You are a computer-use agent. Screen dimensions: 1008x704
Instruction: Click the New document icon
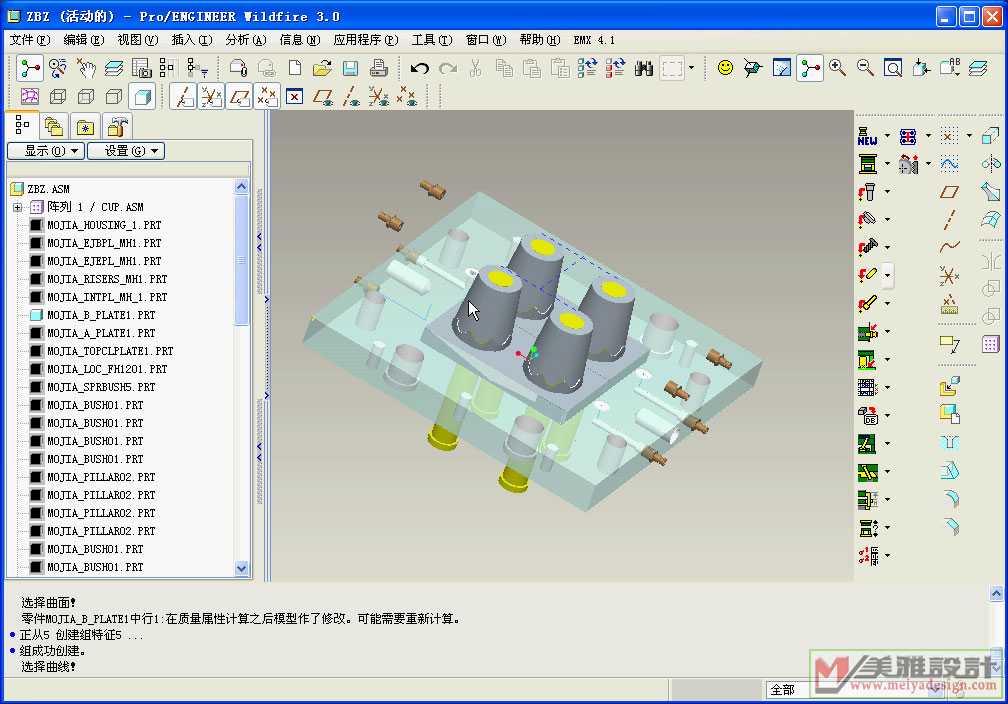pos(294,68)
